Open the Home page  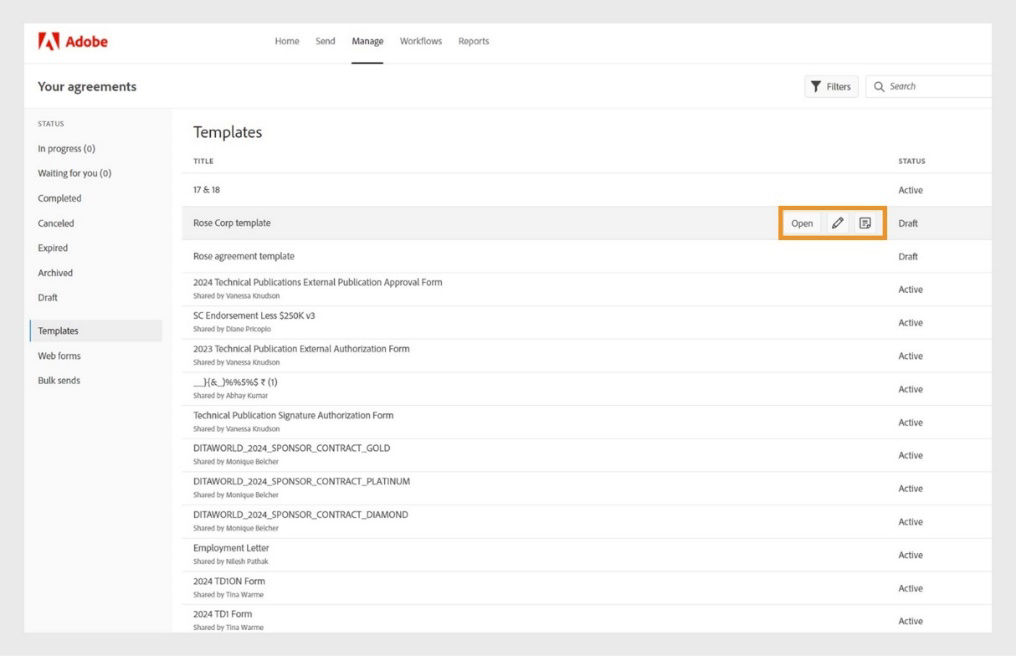pyautogui.click(x=287, y=41)
